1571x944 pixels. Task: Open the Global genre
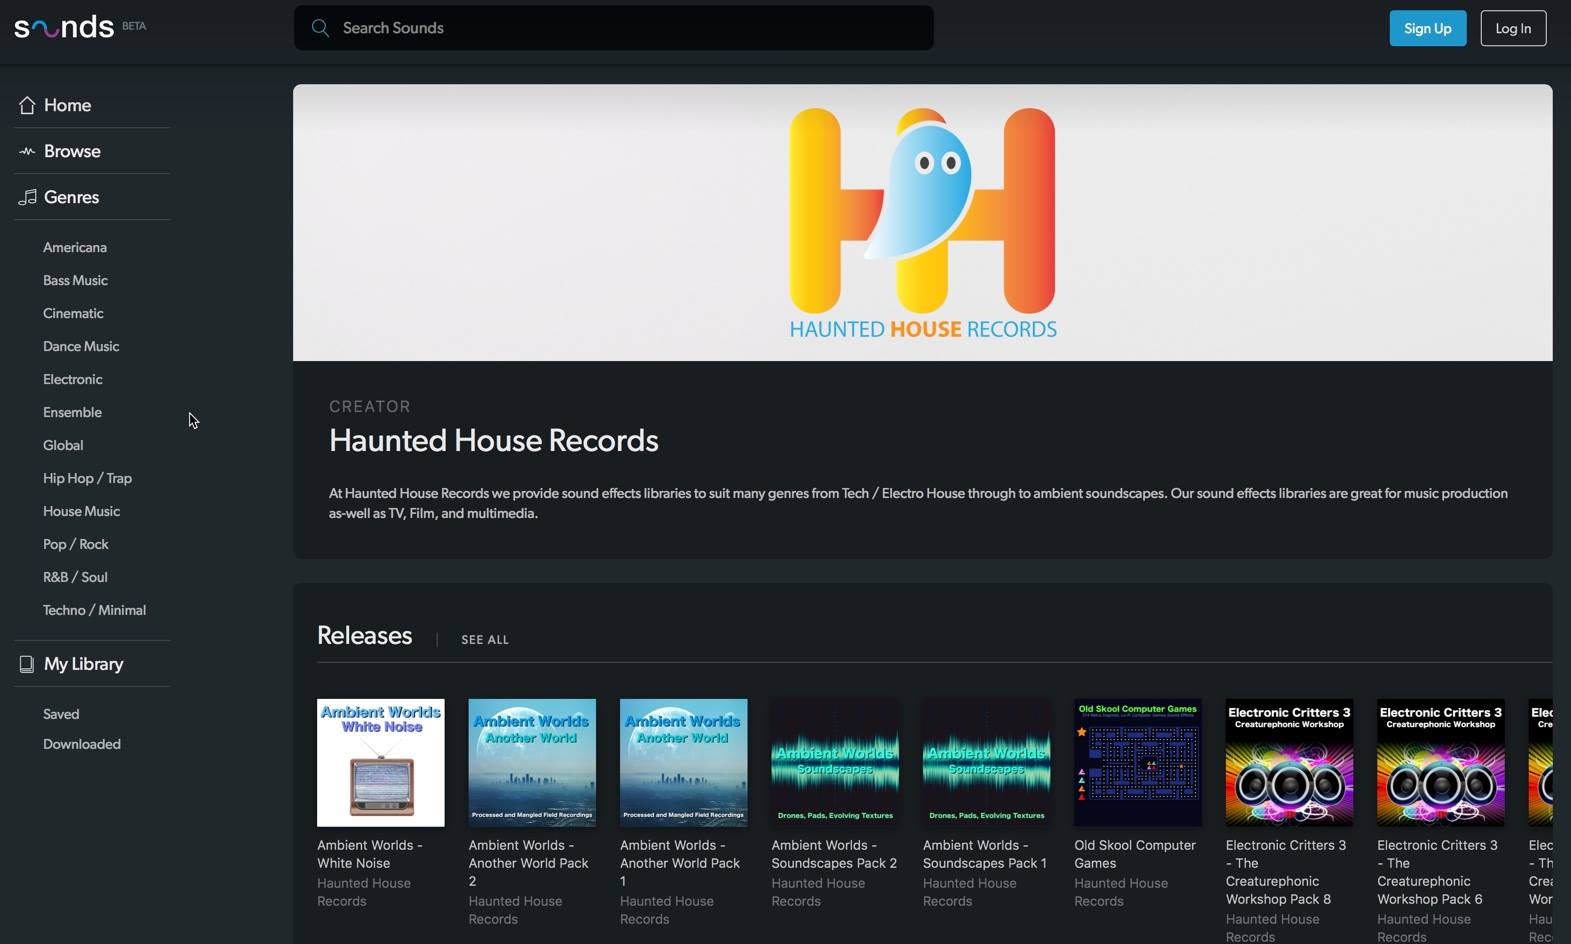click(x=63, y=445)
